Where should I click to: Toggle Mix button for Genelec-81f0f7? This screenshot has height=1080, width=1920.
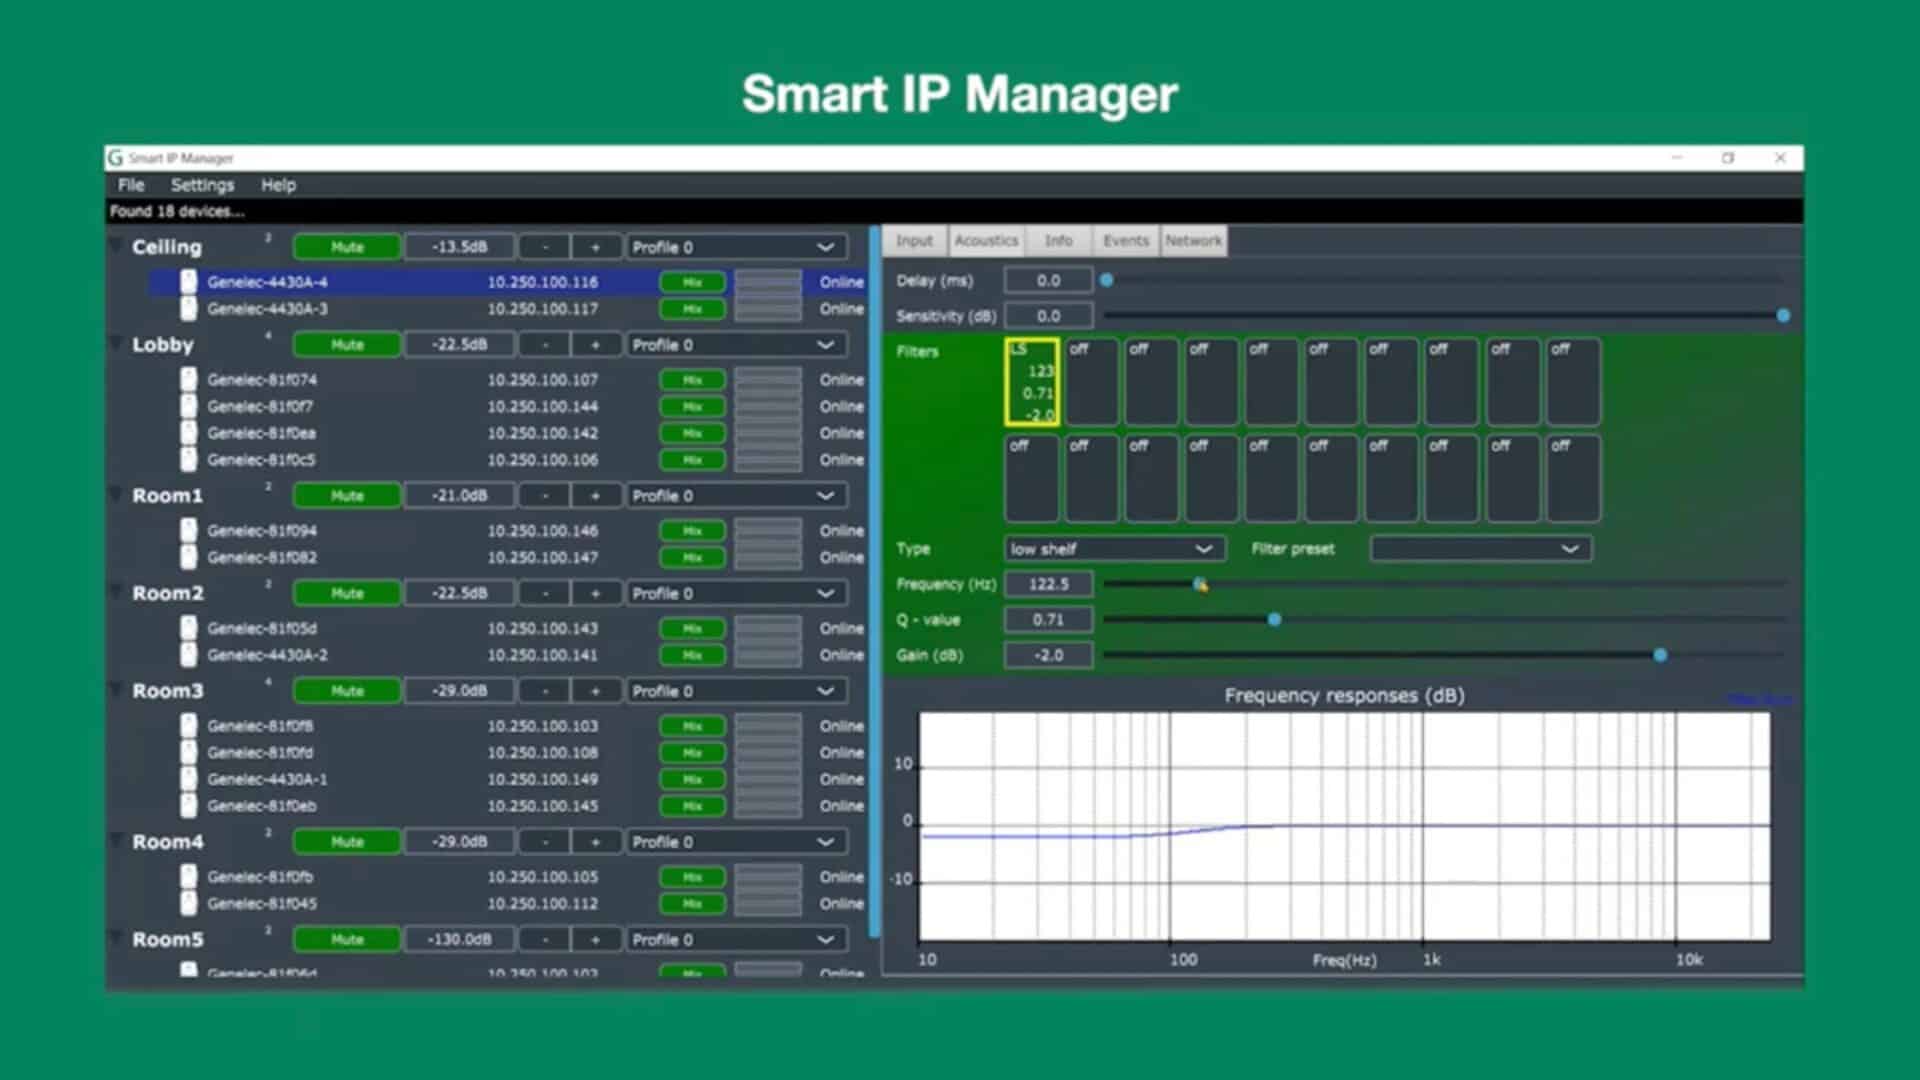(692, 407)
